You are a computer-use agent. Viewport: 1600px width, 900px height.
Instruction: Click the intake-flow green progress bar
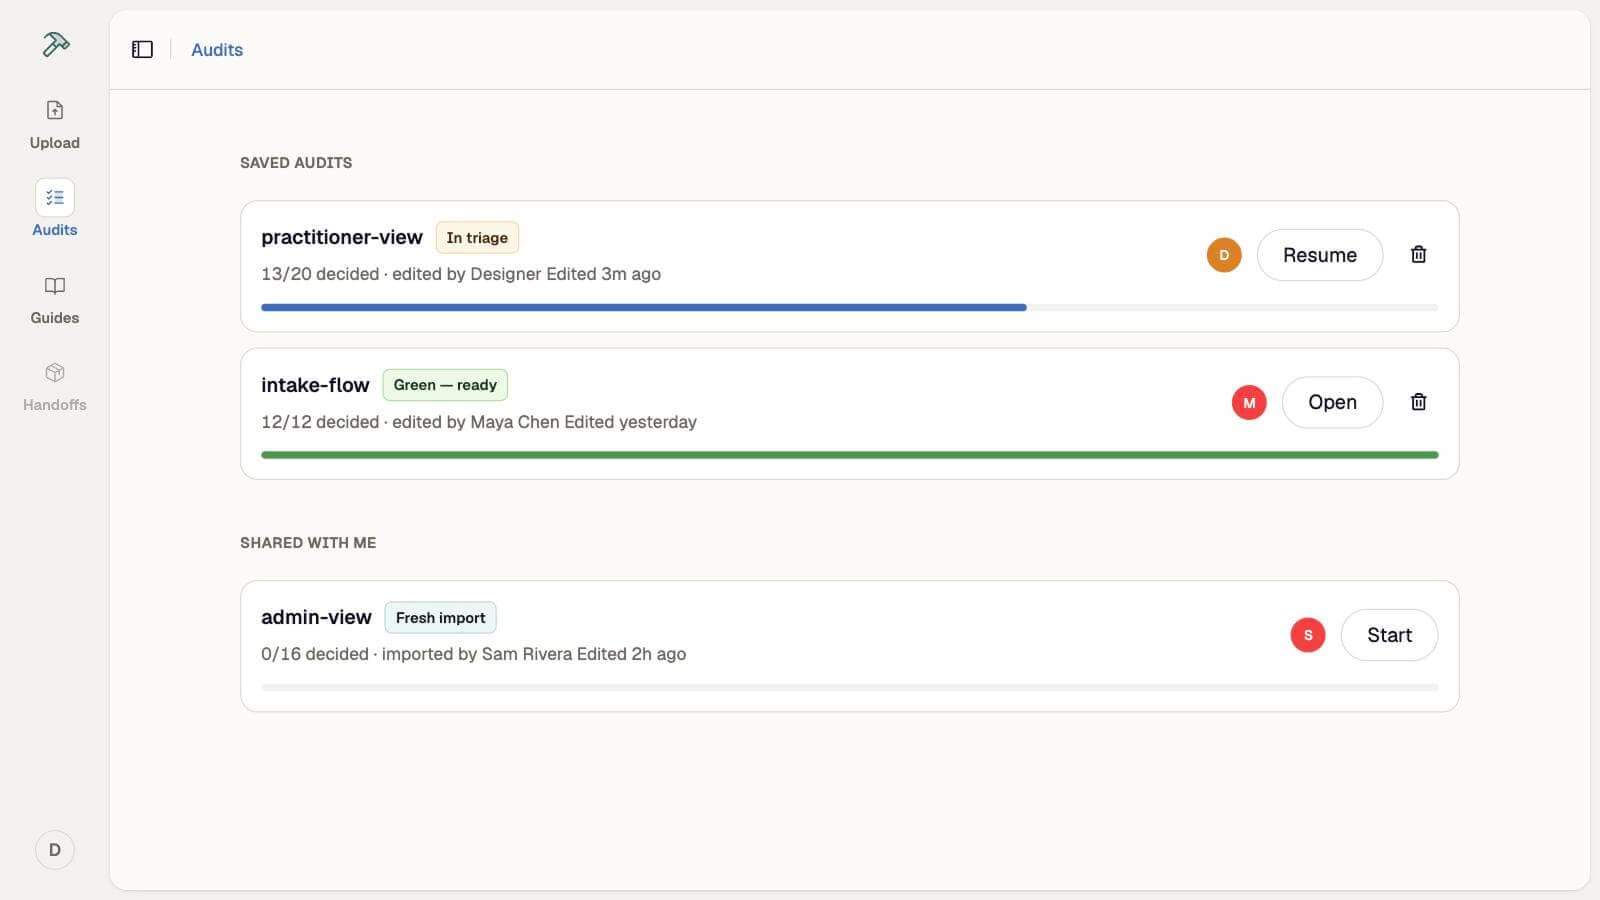[x=850, y=455]
